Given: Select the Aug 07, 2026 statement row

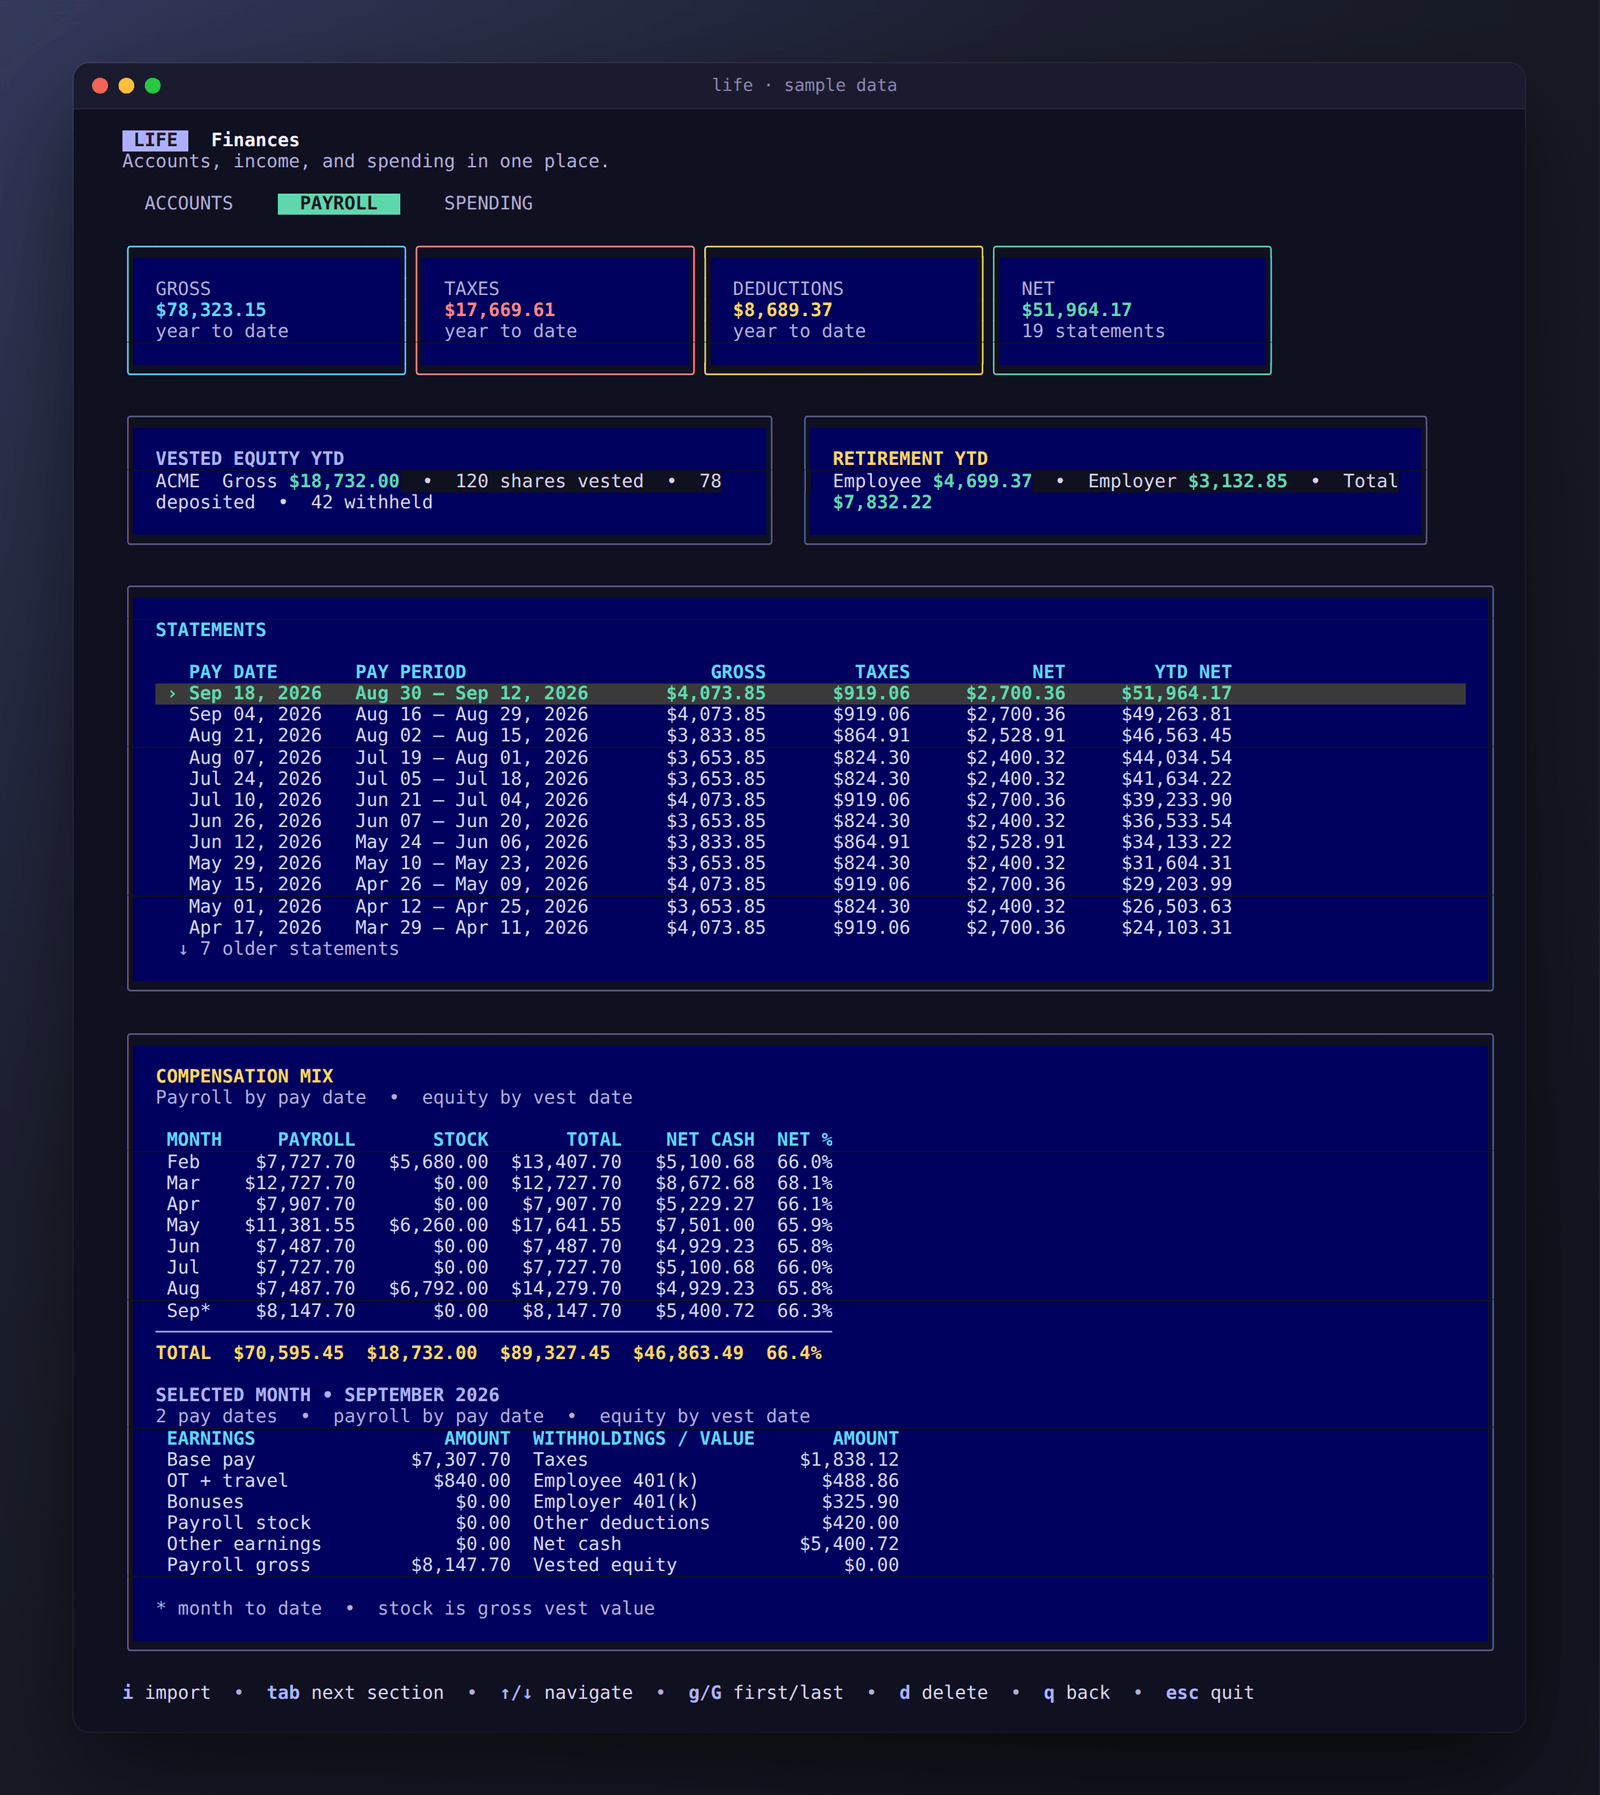Looking at the screenshot, I should pyautogui.click(x=810, y=758).
